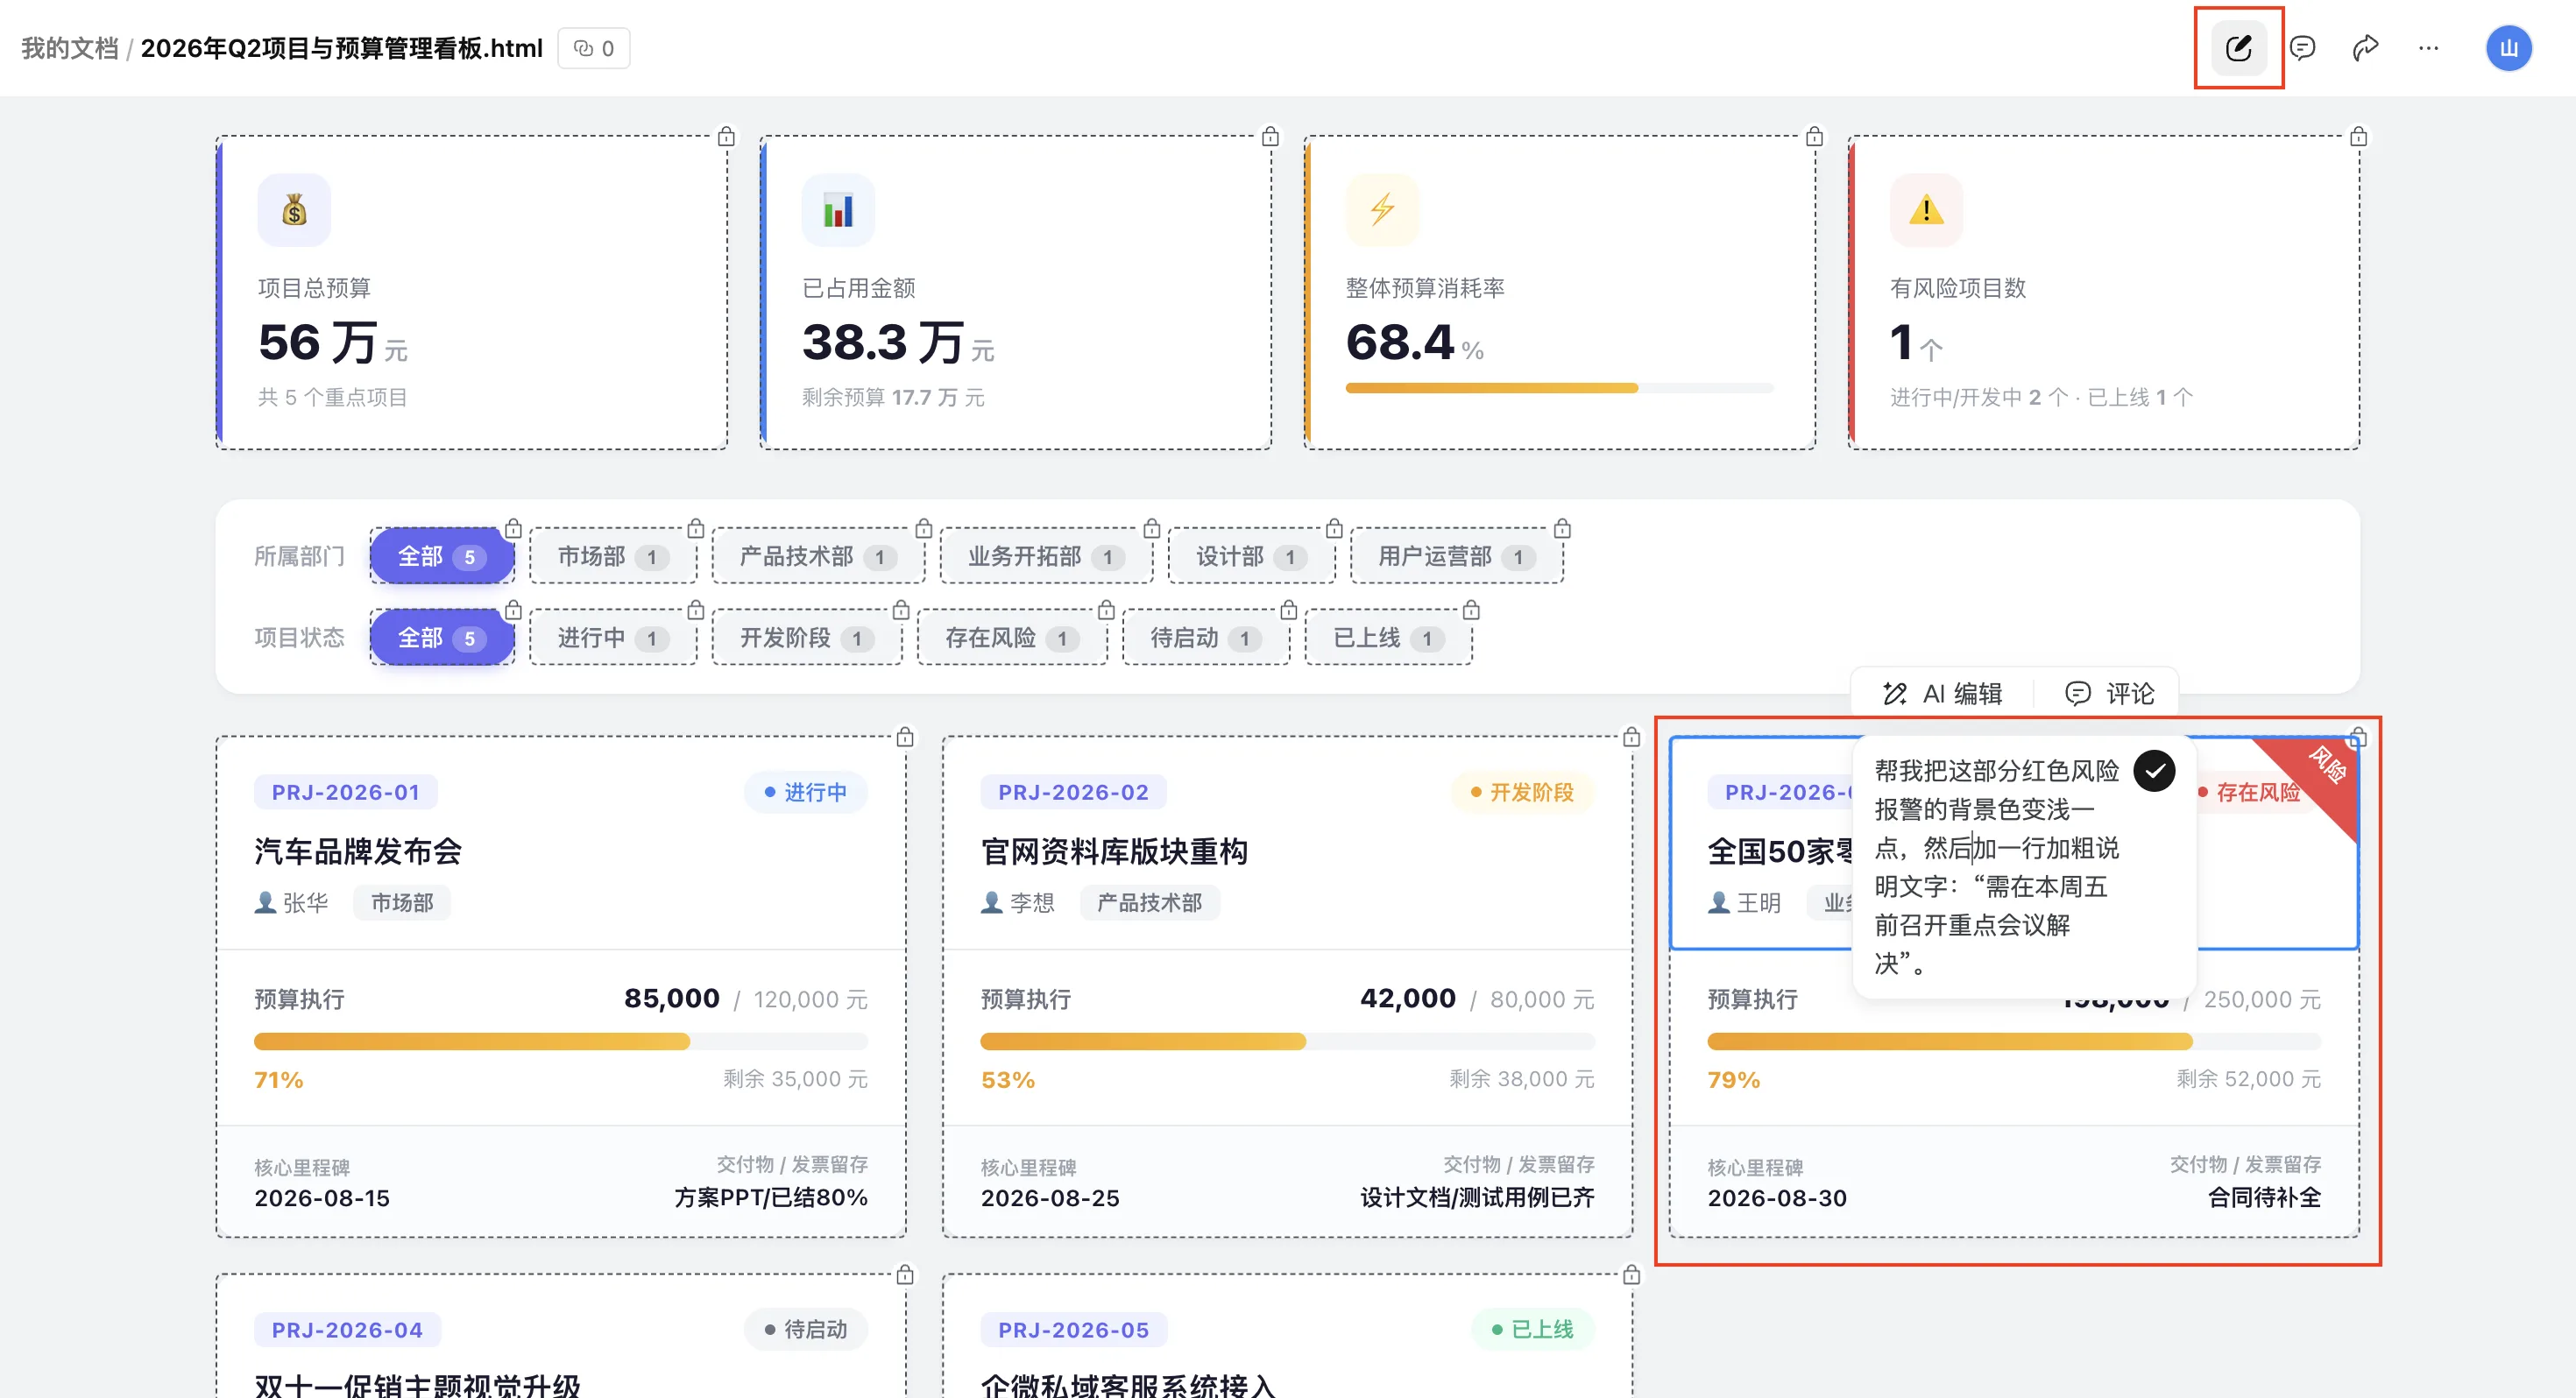Click the PRJ-2026-04 project ID tag

tap(347, 1330)
